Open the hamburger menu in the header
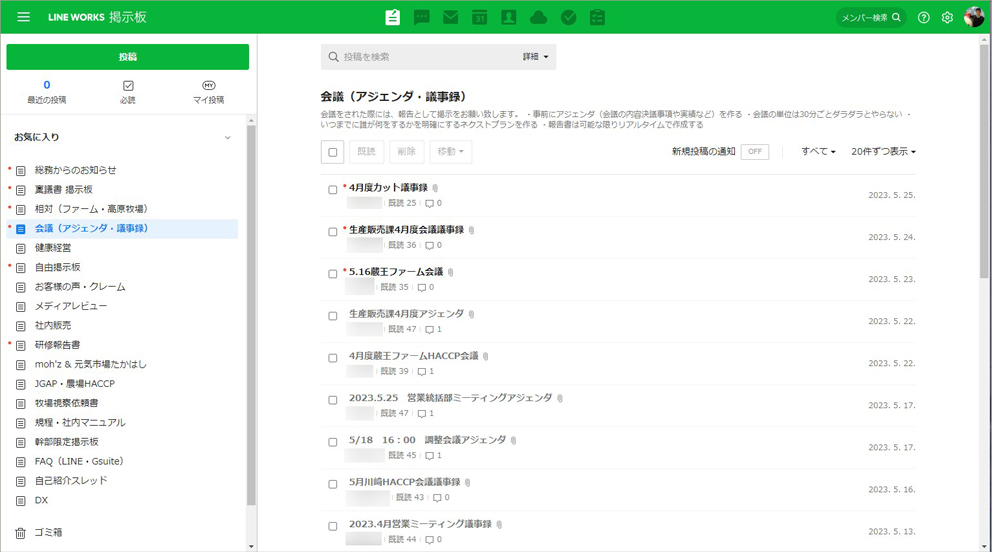992x552 pixels. coord(24,17)
